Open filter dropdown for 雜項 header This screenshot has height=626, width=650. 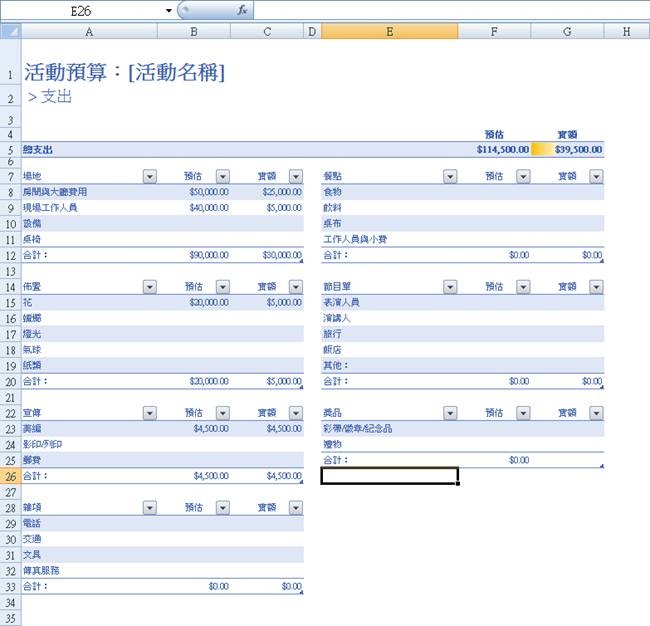click(x=150, y=508)
